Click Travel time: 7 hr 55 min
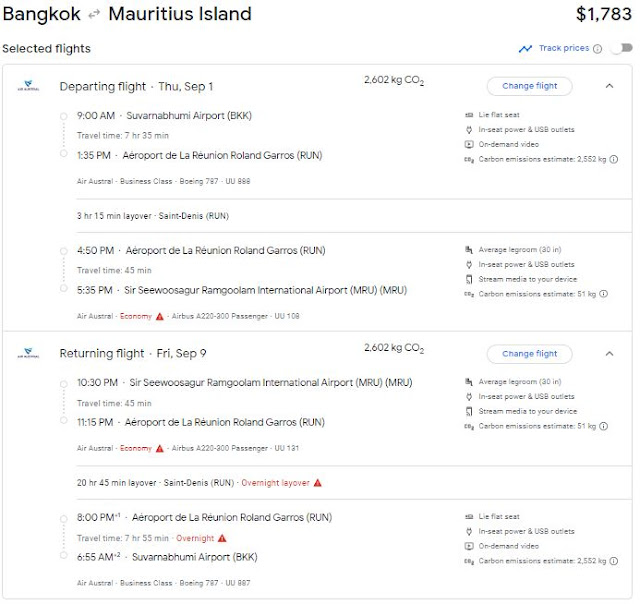This screenshot has height=604, width=640. coord(123,538)
